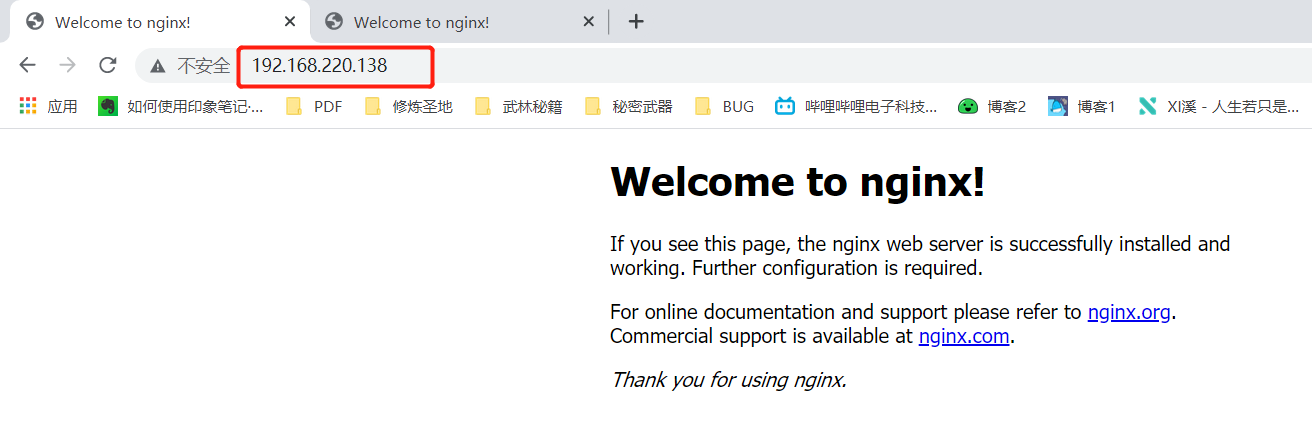The width and height of the screenshot is (1312, 426).
Task: Switch to the second Welcome to nginx tab
Action: click(459, 22)
